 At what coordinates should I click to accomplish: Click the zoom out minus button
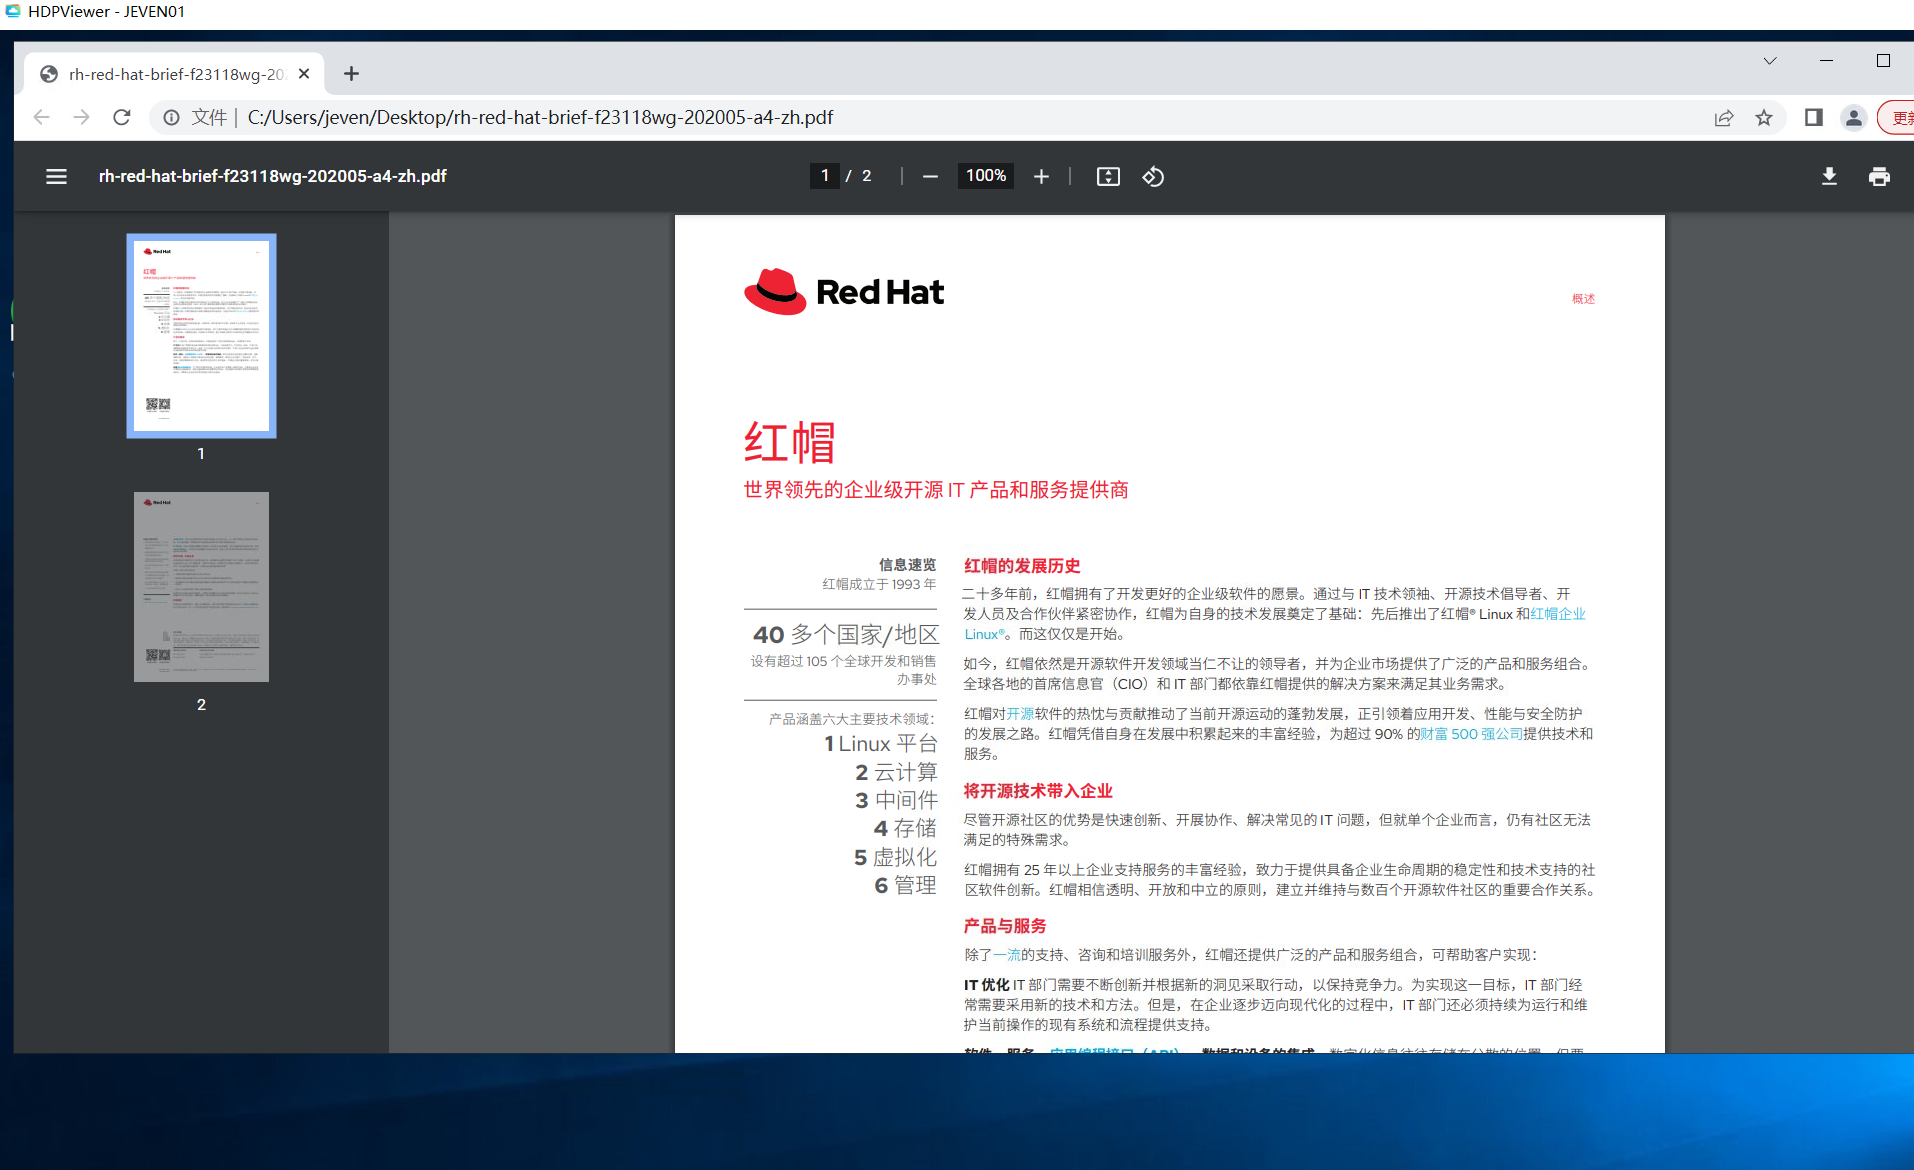coord(930,176)
